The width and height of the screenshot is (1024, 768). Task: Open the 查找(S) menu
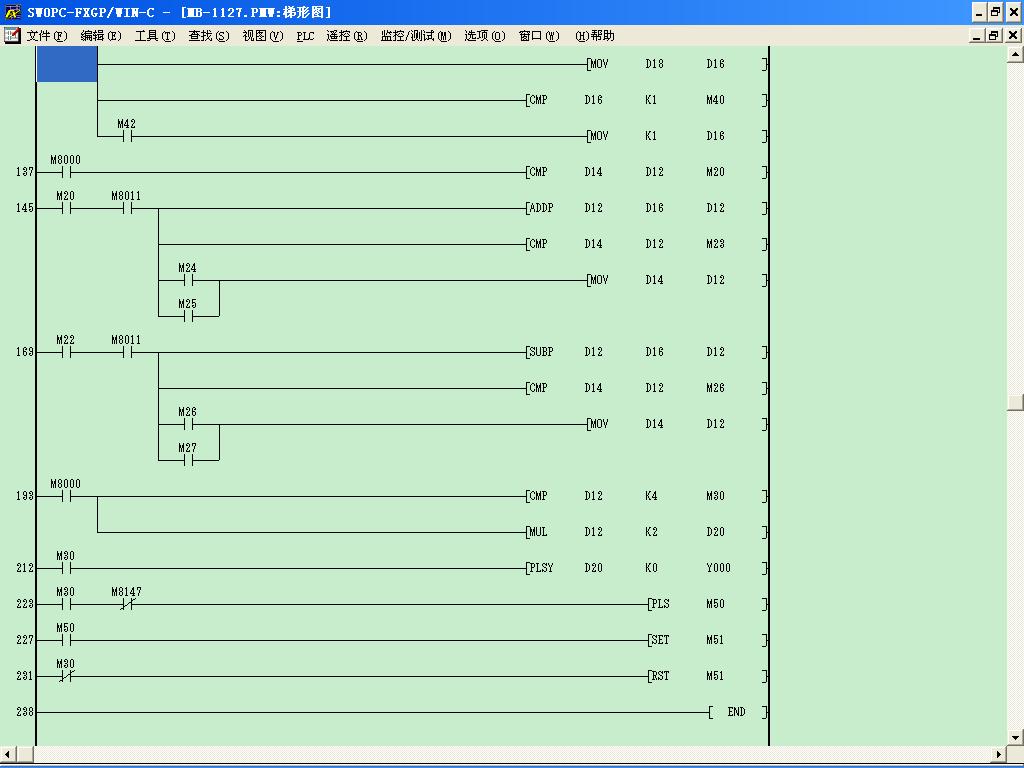(208, 36)
